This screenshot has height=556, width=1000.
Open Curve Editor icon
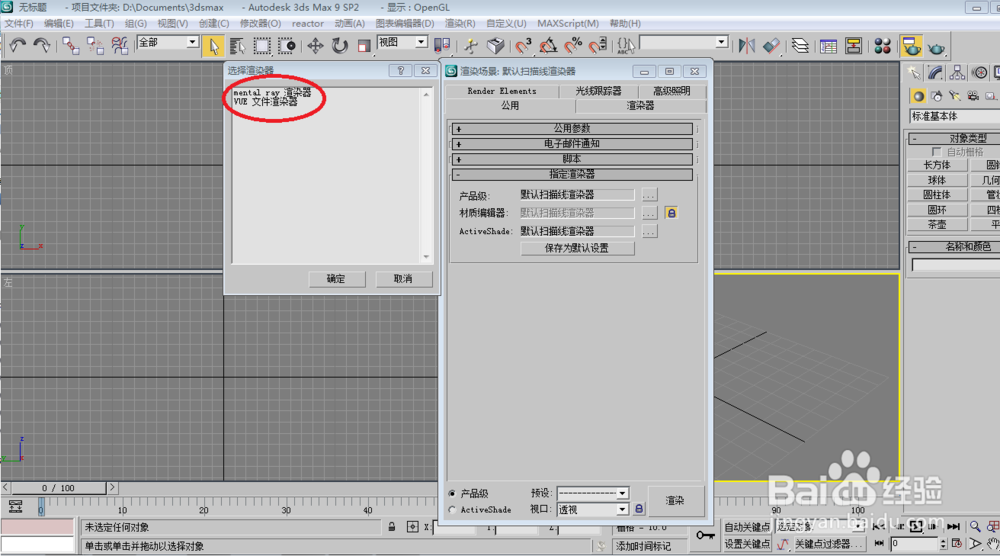pos(828,46)
